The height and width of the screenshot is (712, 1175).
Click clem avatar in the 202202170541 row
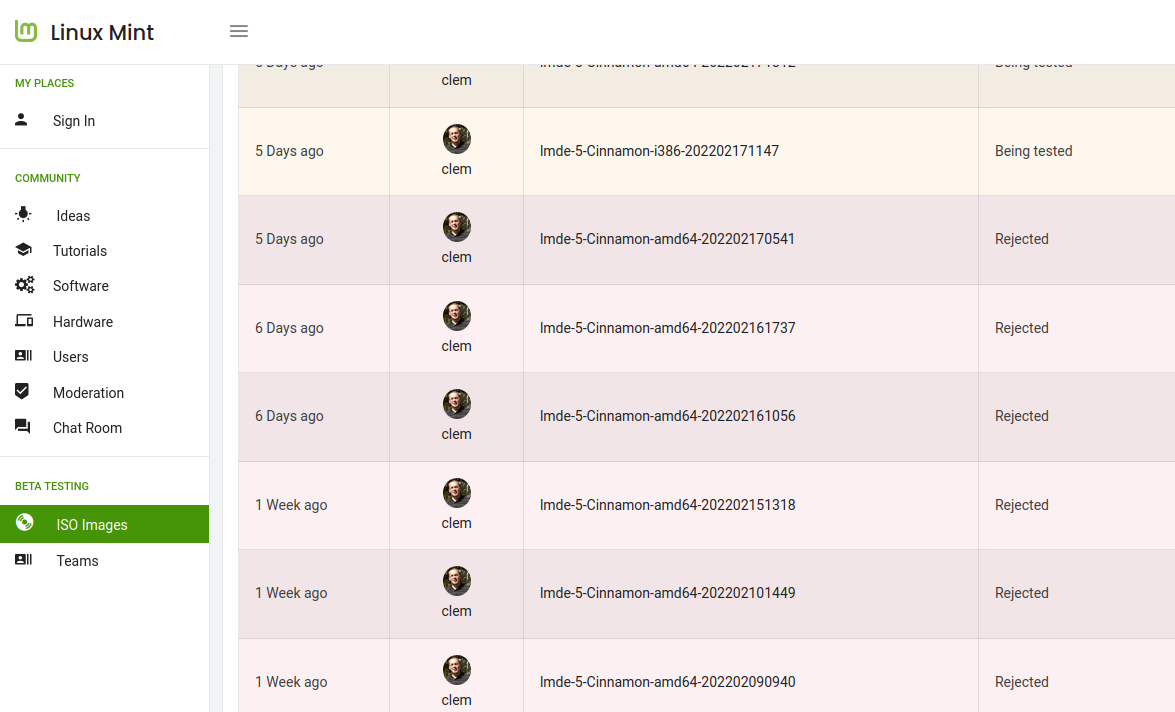coord(456,227)
